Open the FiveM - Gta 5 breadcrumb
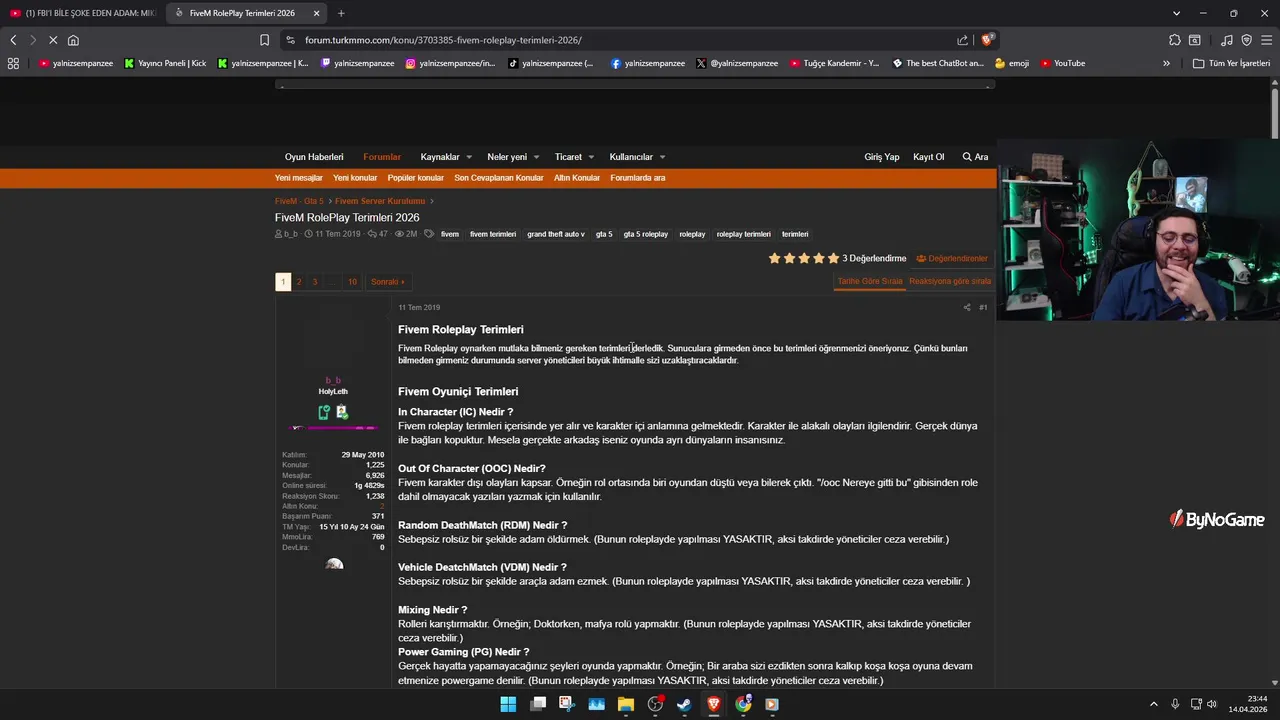Screen dimensions: 1280x720 click(x=299, y=201)
